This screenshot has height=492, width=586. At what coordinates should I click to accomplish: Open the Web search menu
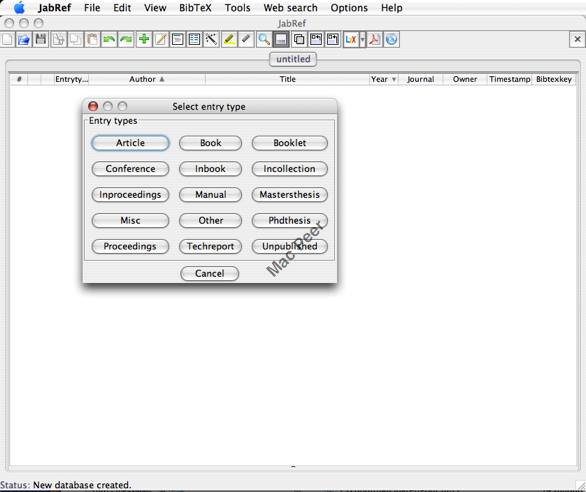tap(290, 8)
